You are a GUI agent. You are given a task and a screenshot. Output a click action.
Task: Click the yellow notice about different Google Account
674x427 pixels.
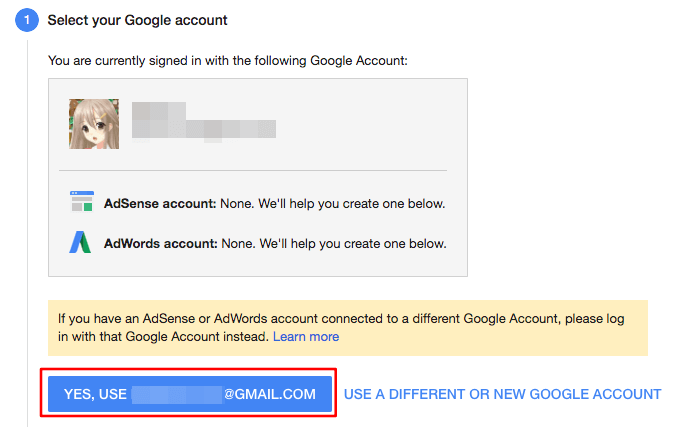click(347, 328)
